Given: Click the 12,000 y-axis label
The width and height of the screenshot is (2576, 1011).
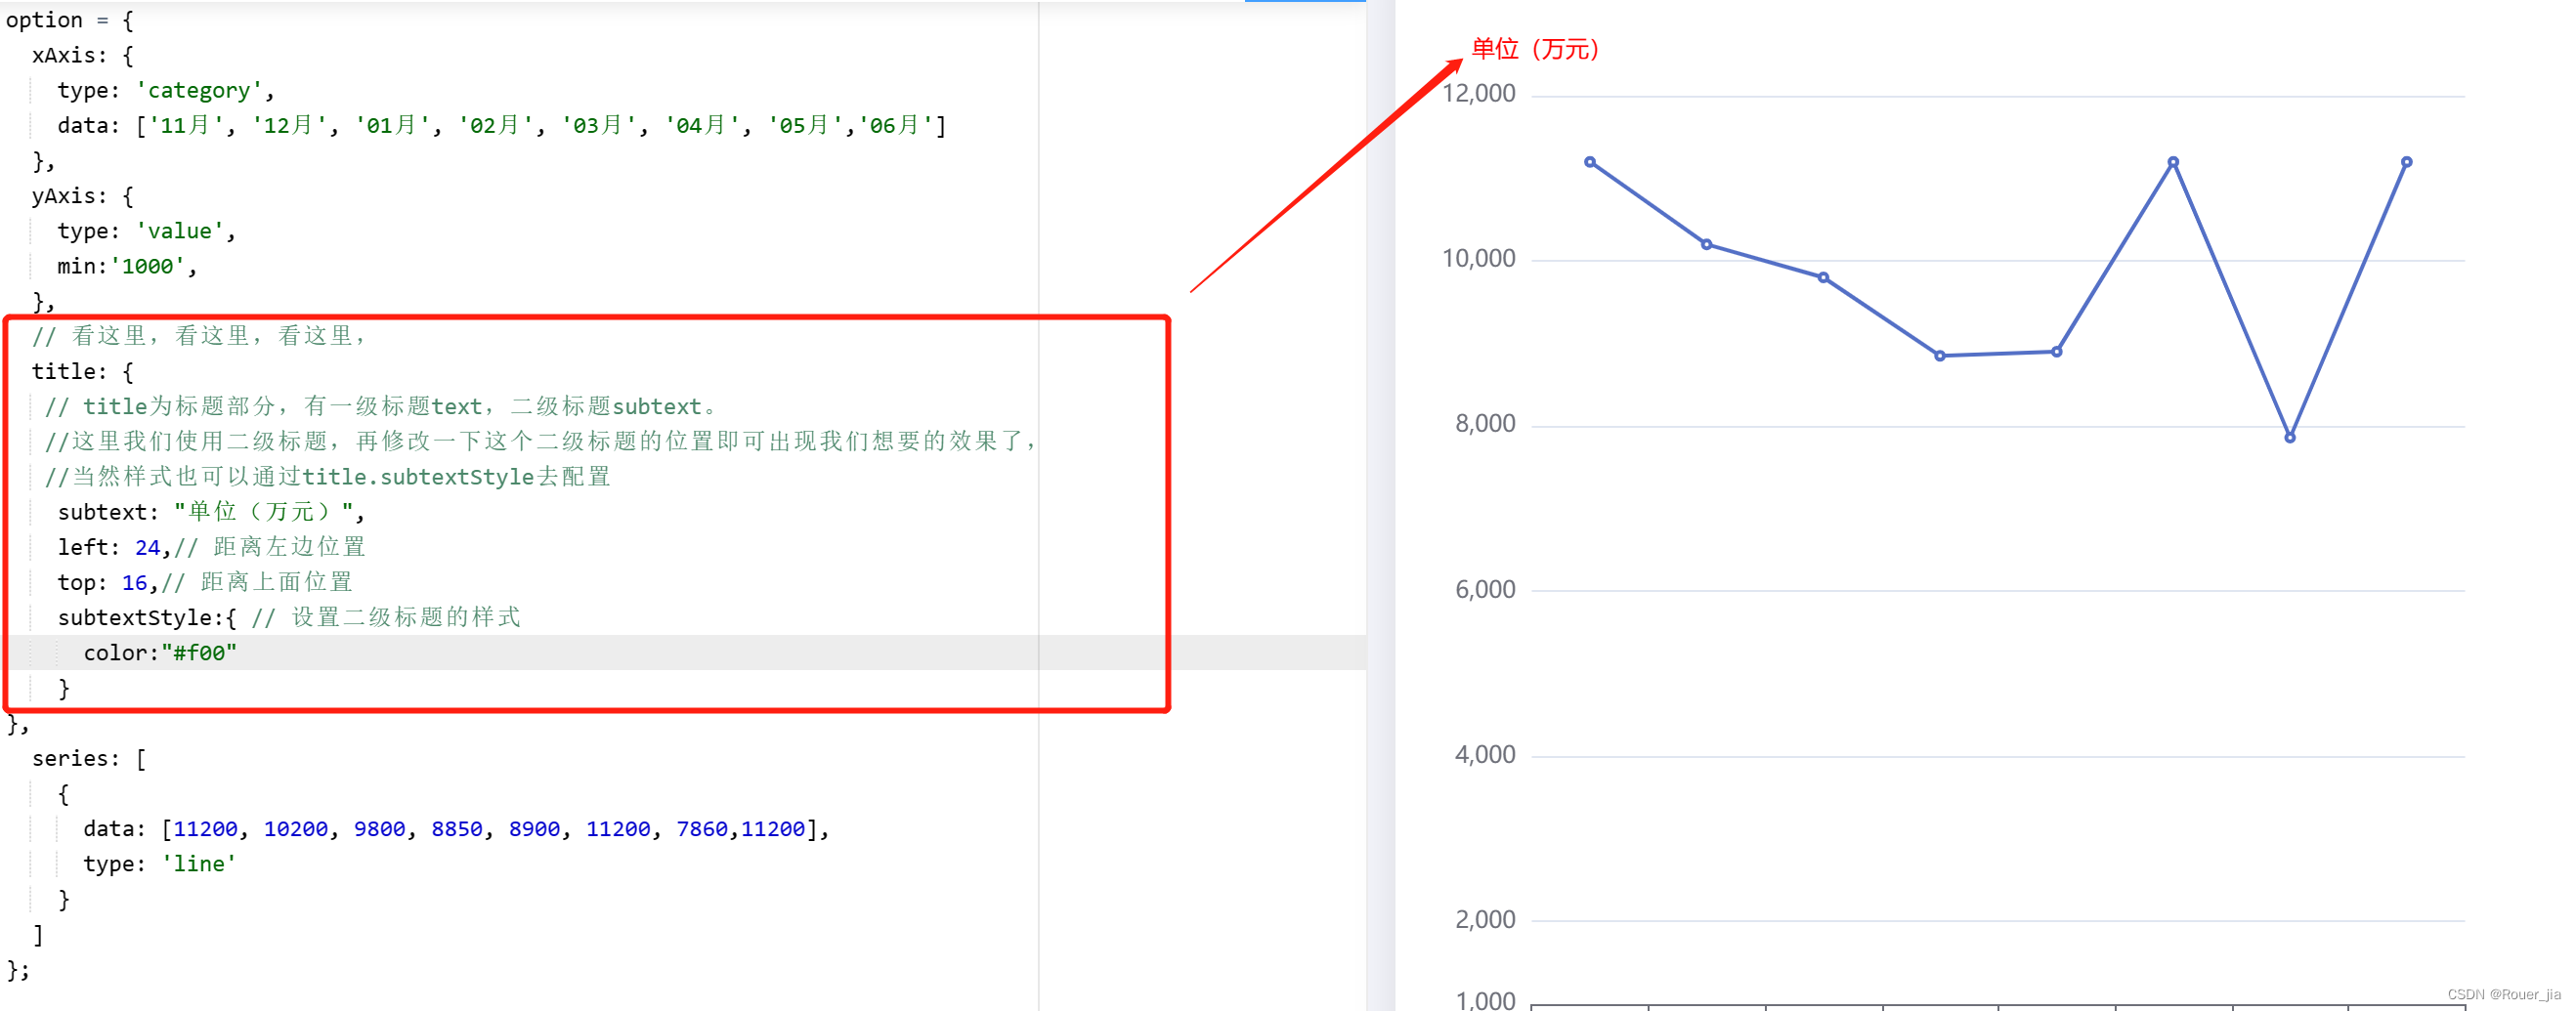Looking at the screenshot, I should [x=1478, y=94].
